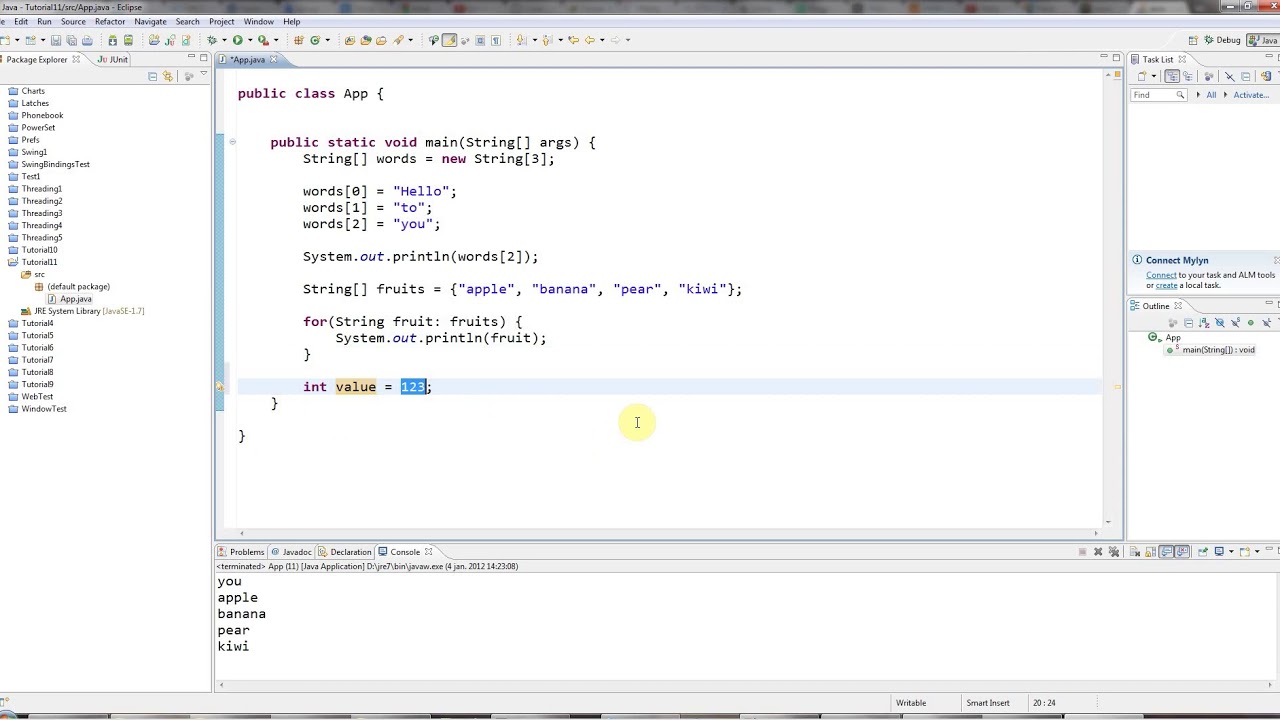This screenshot has height=720, width=1280.
Task: Click the Activate... task link
Action: (x=1251, y=95)
